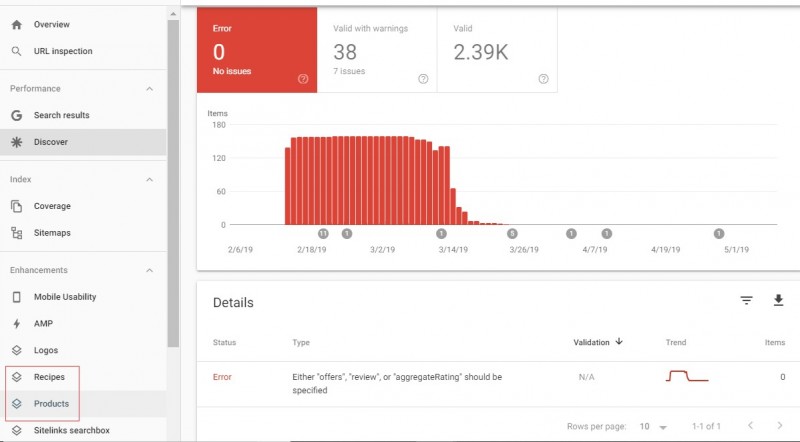Click help icon on Valid with warnings card

[423, 79]
